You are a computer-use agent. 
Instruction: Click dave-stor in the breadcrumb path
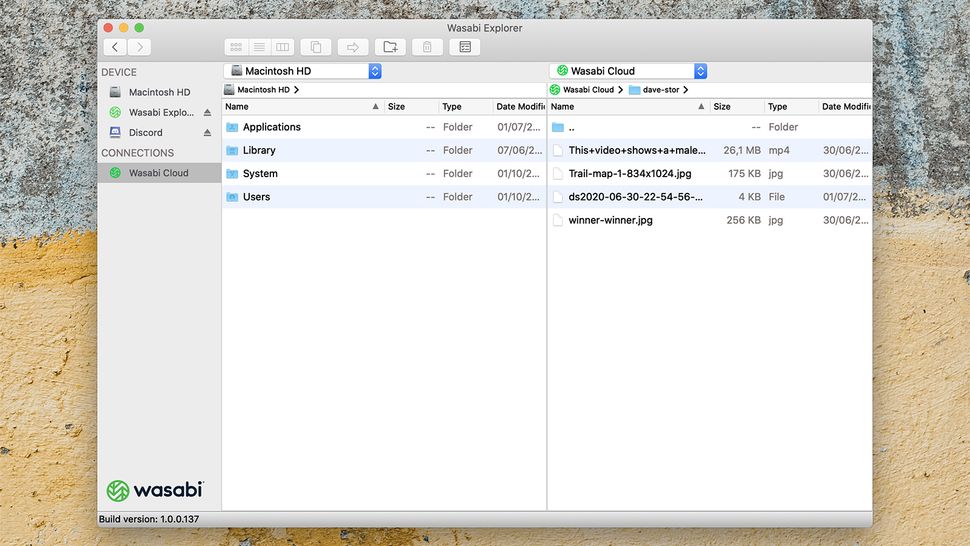(x=661, y=90)
